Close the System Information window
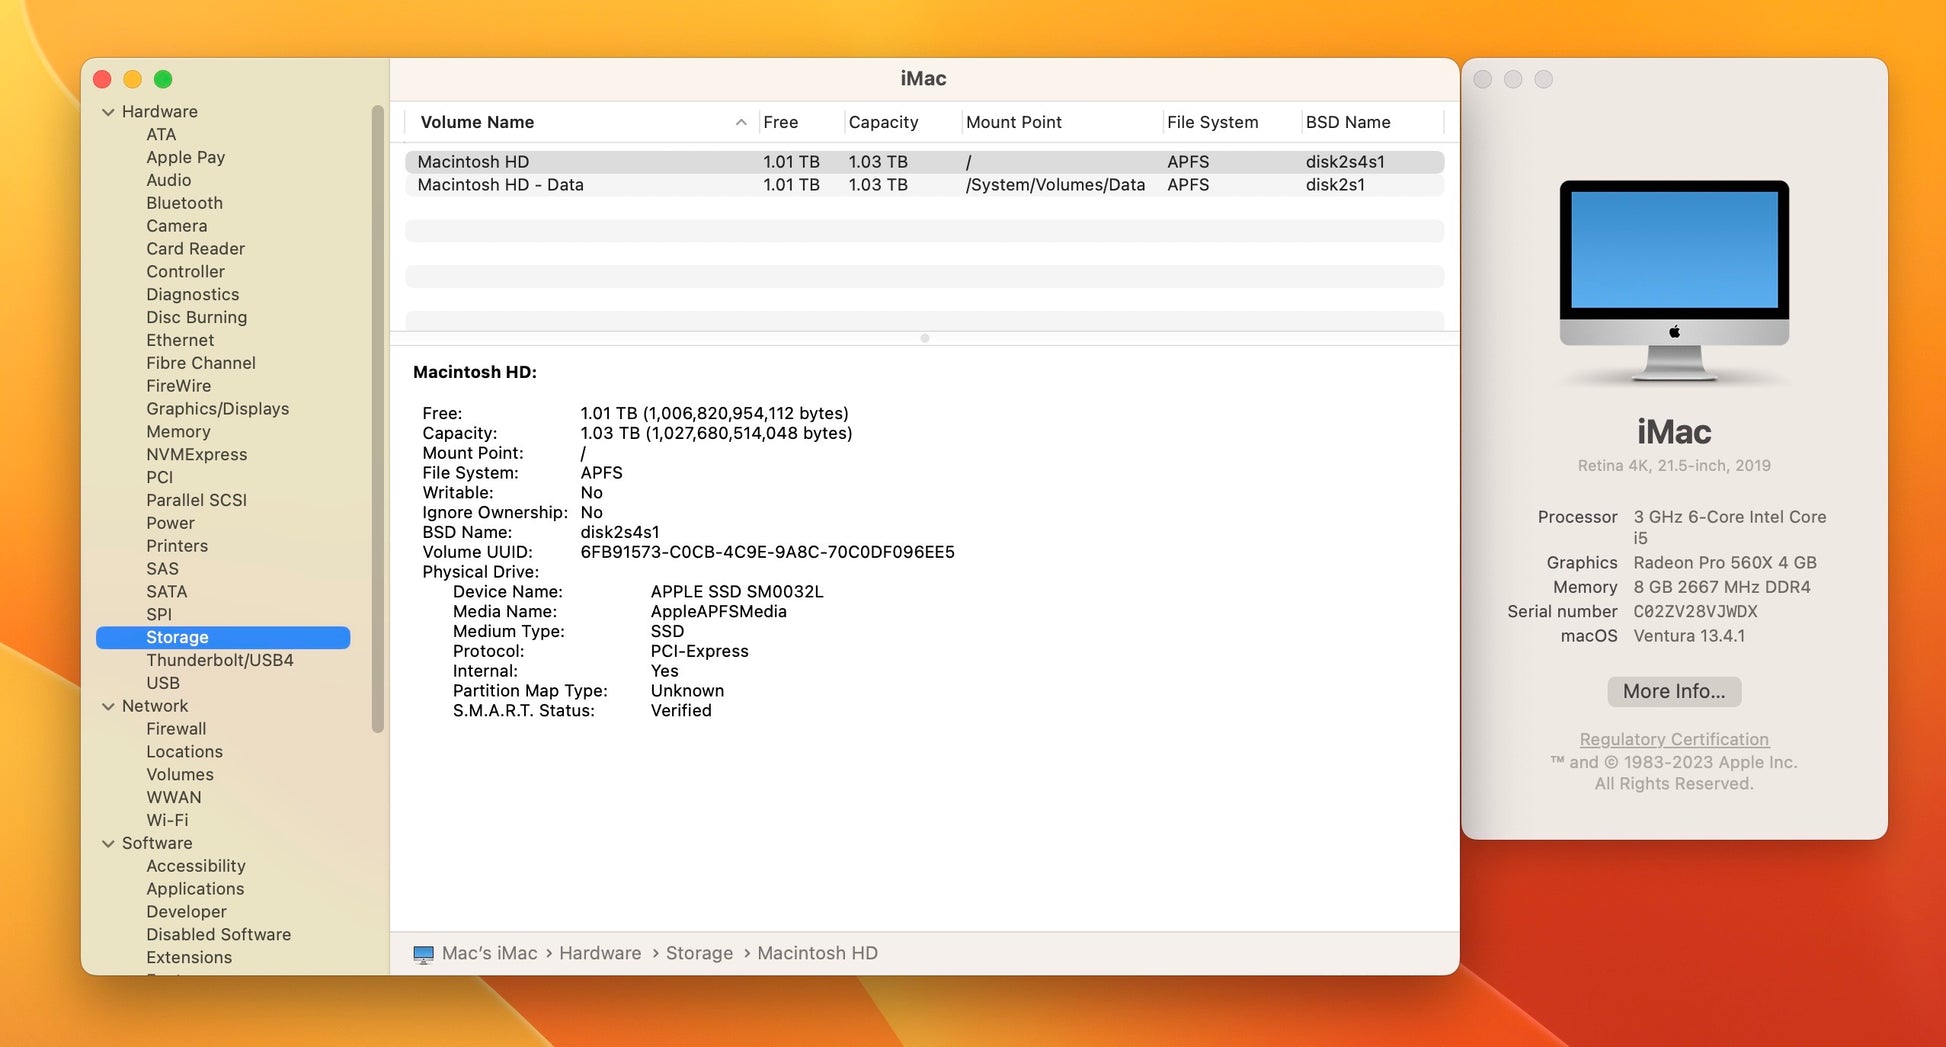The height and width of the screenshot is (1047, 1946). coord(102,79)
